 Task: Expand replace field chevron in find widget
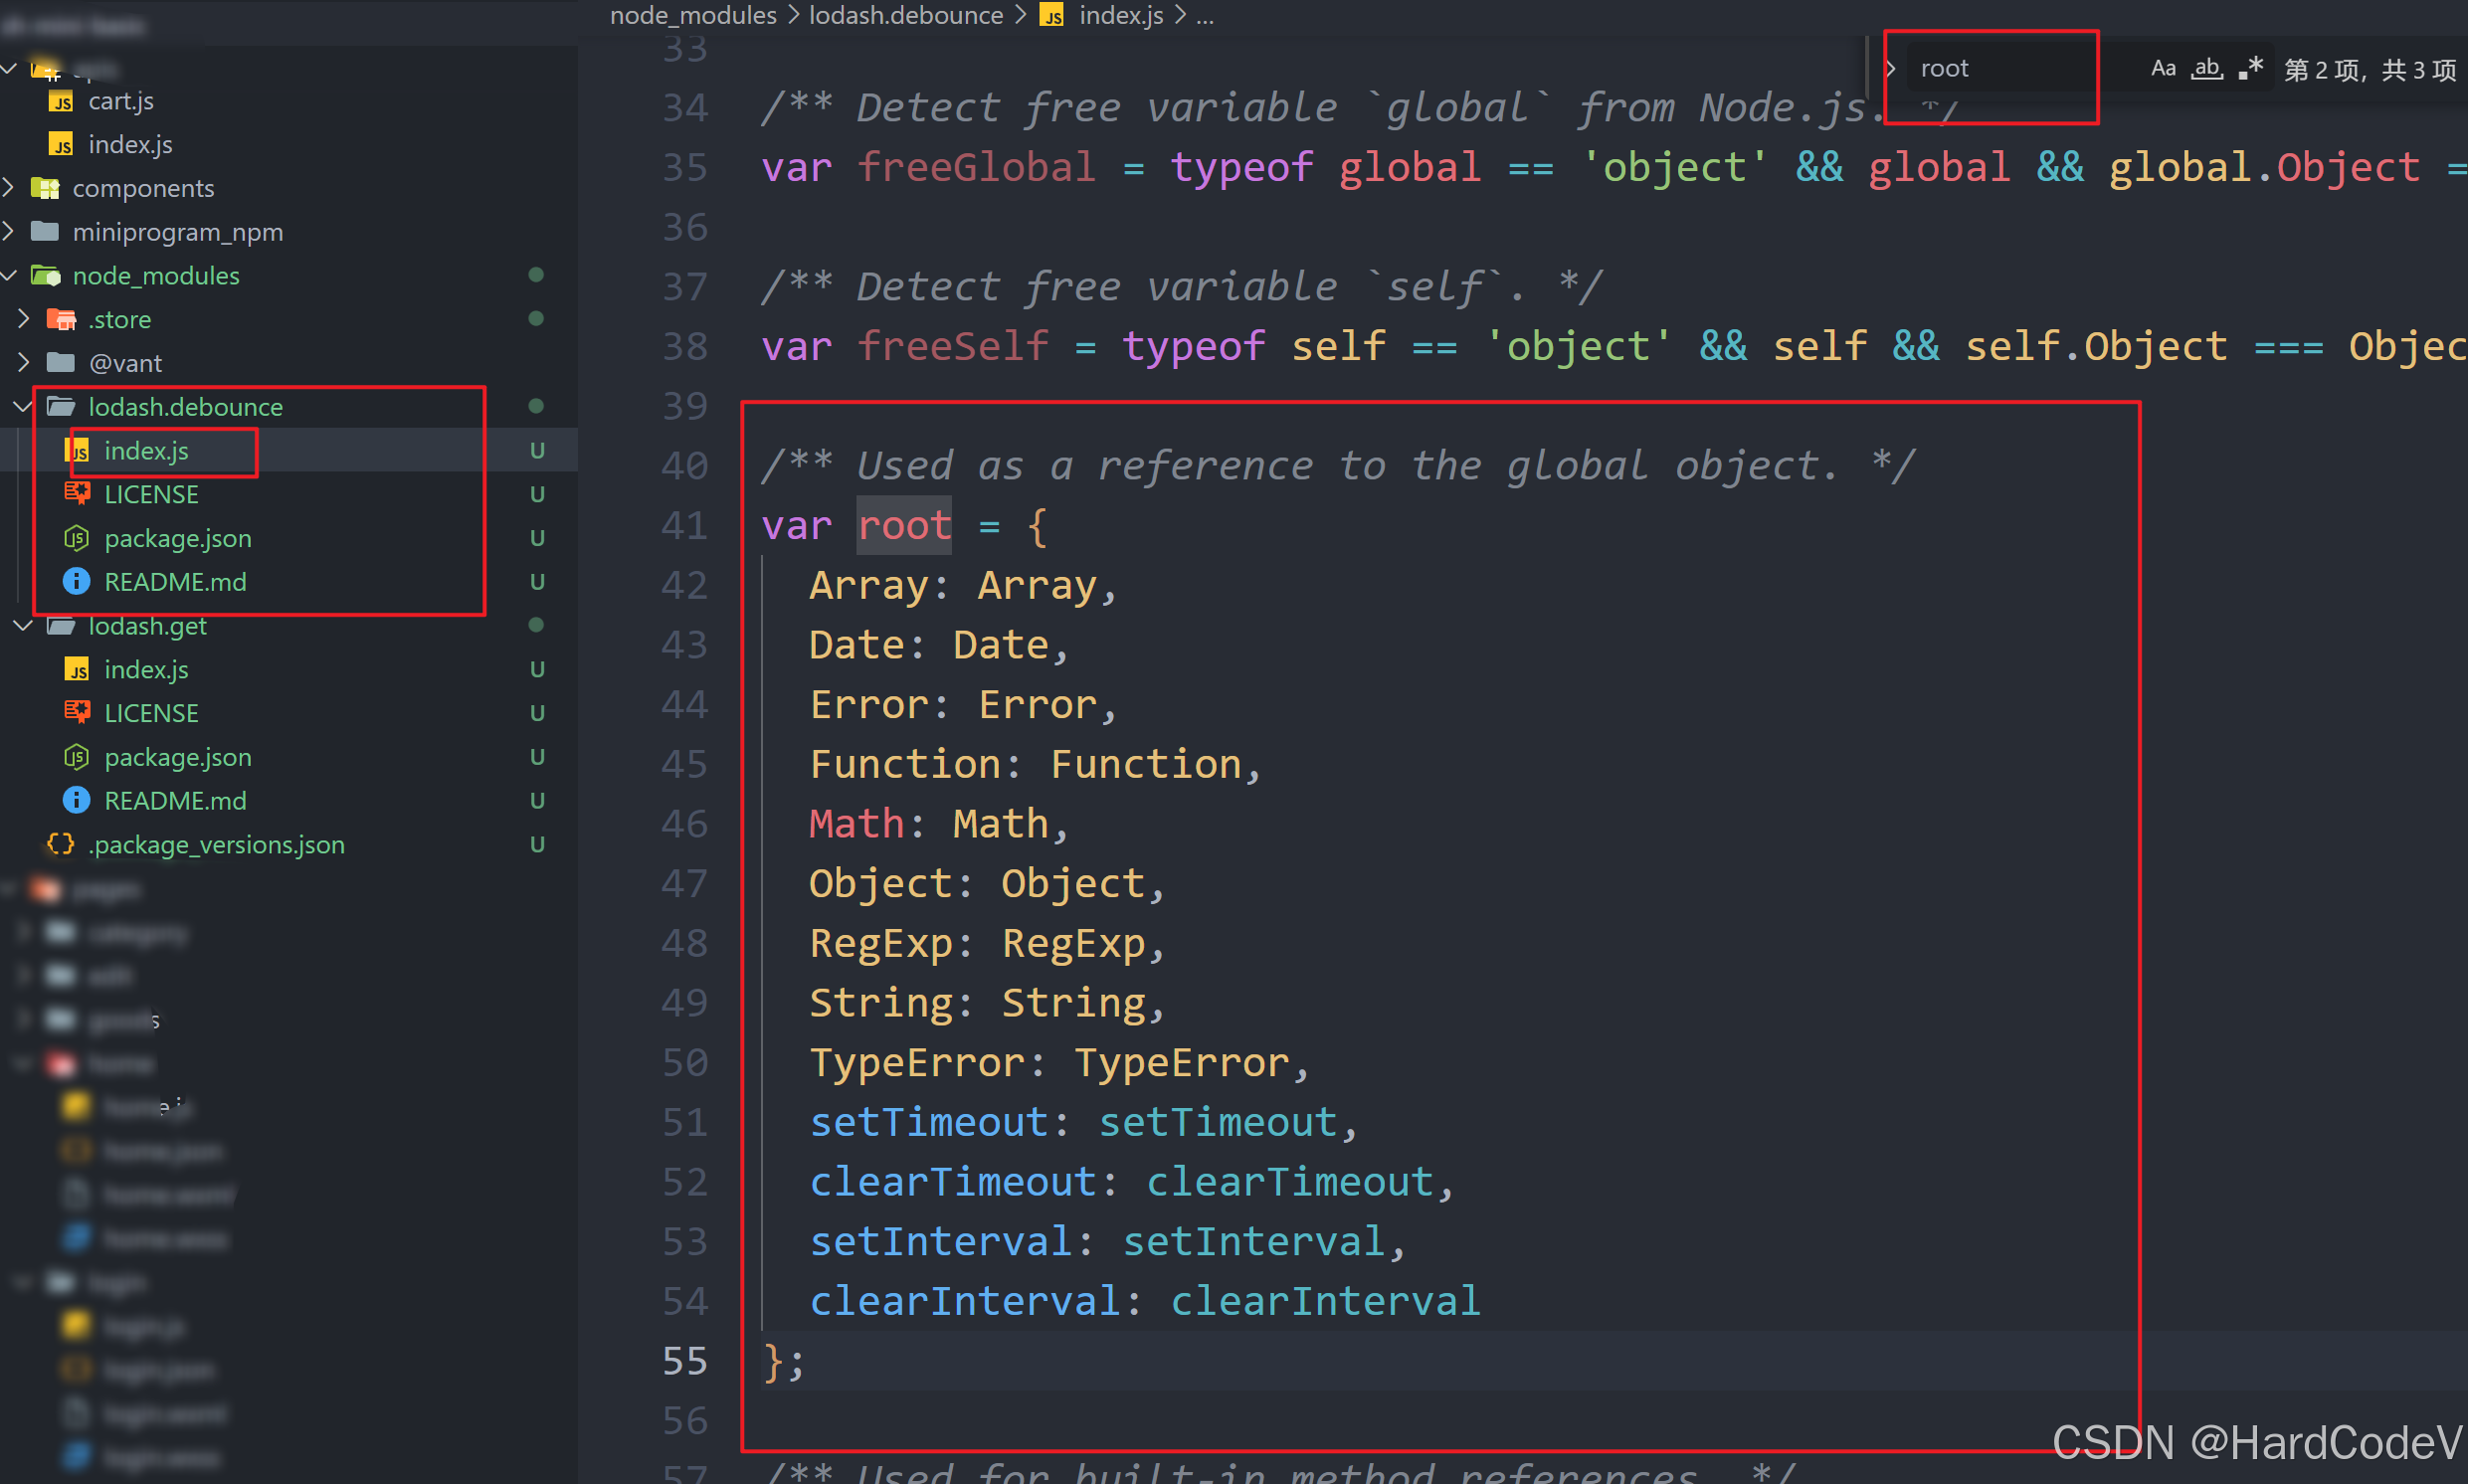tap(1891, 68)
